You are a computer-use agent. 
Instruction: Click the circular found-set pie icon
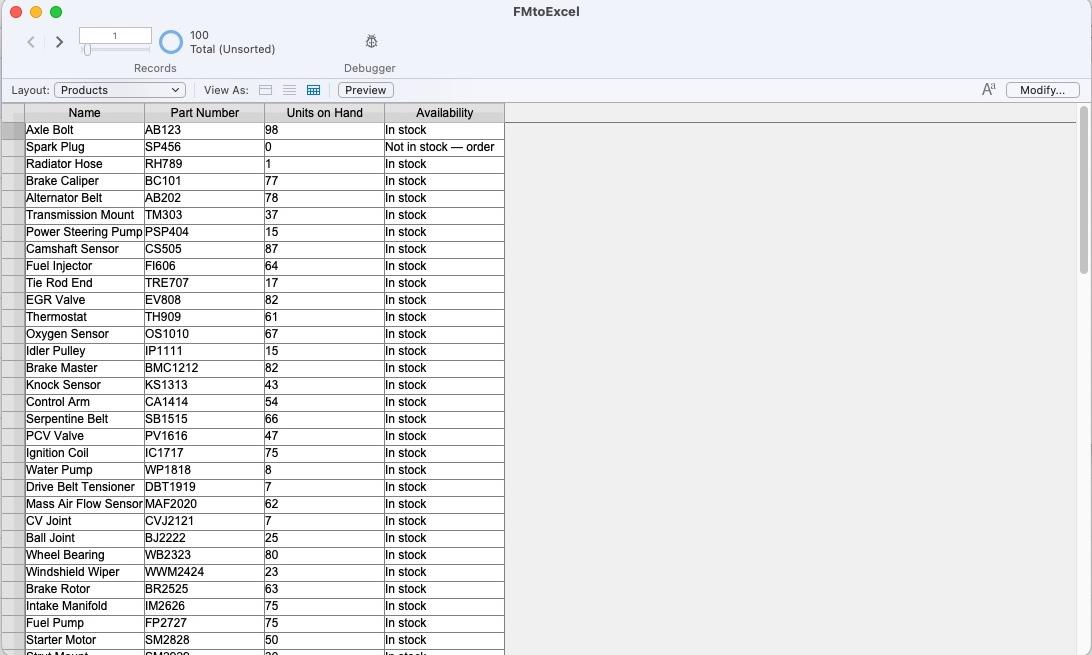click(170, 42)
